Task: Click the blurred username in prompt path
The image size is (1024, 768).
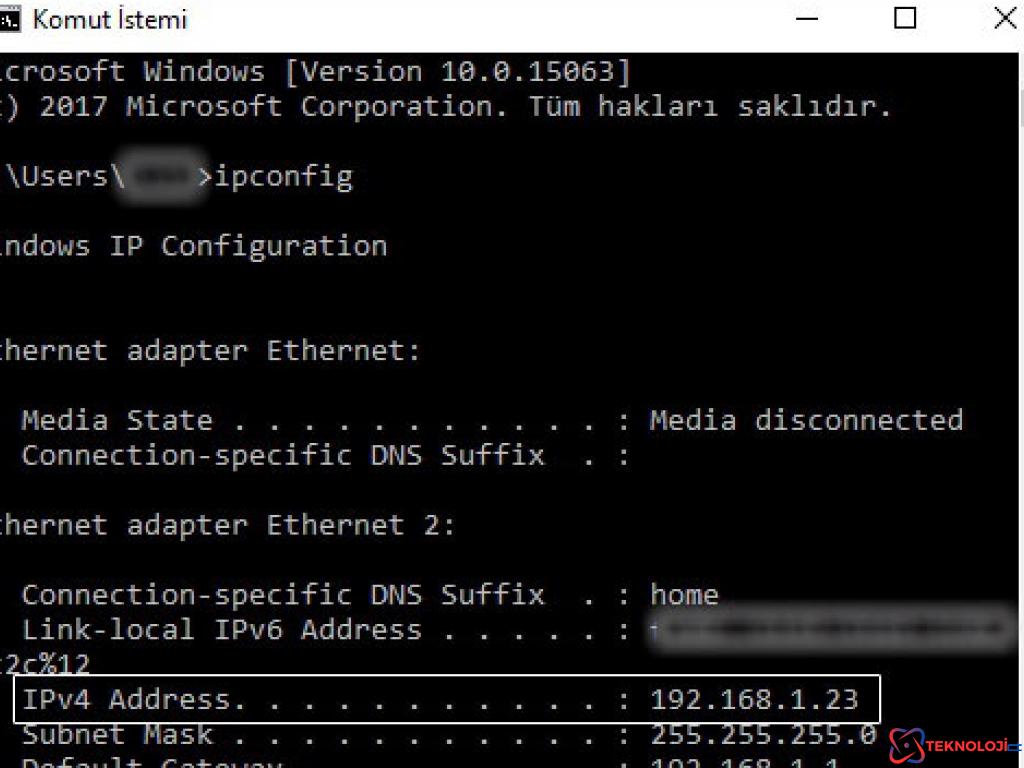Action: (160, 177)
